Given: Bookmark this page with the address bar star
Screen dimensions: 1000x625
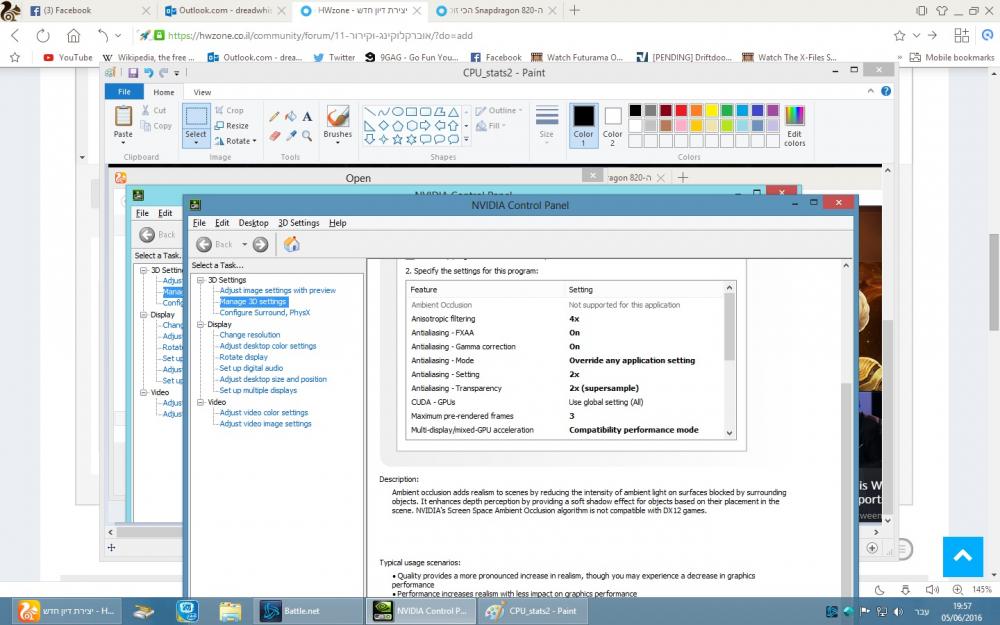Looking at the screenshot, I should (x=899, y=36).
